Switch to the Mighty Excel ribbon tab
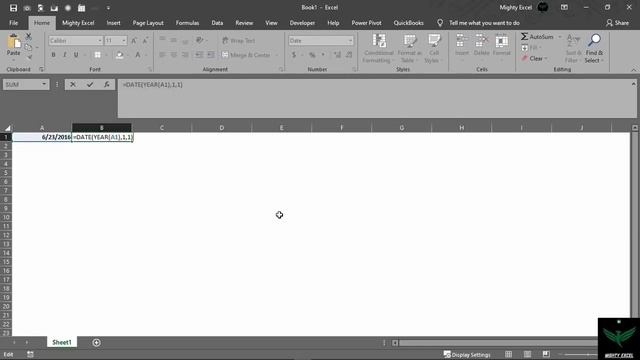Viewport: 640px width, 360px height. click(78, 23)
